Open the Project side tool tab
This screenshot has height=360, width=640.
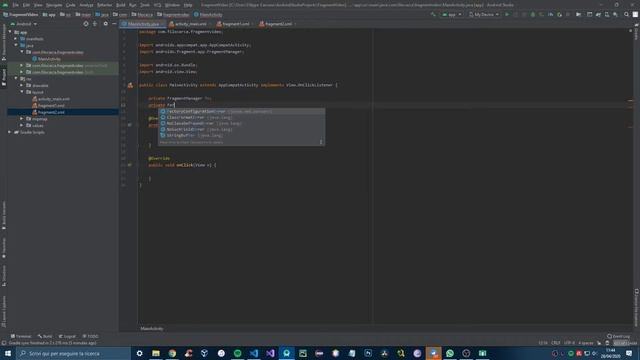(4, 77)
